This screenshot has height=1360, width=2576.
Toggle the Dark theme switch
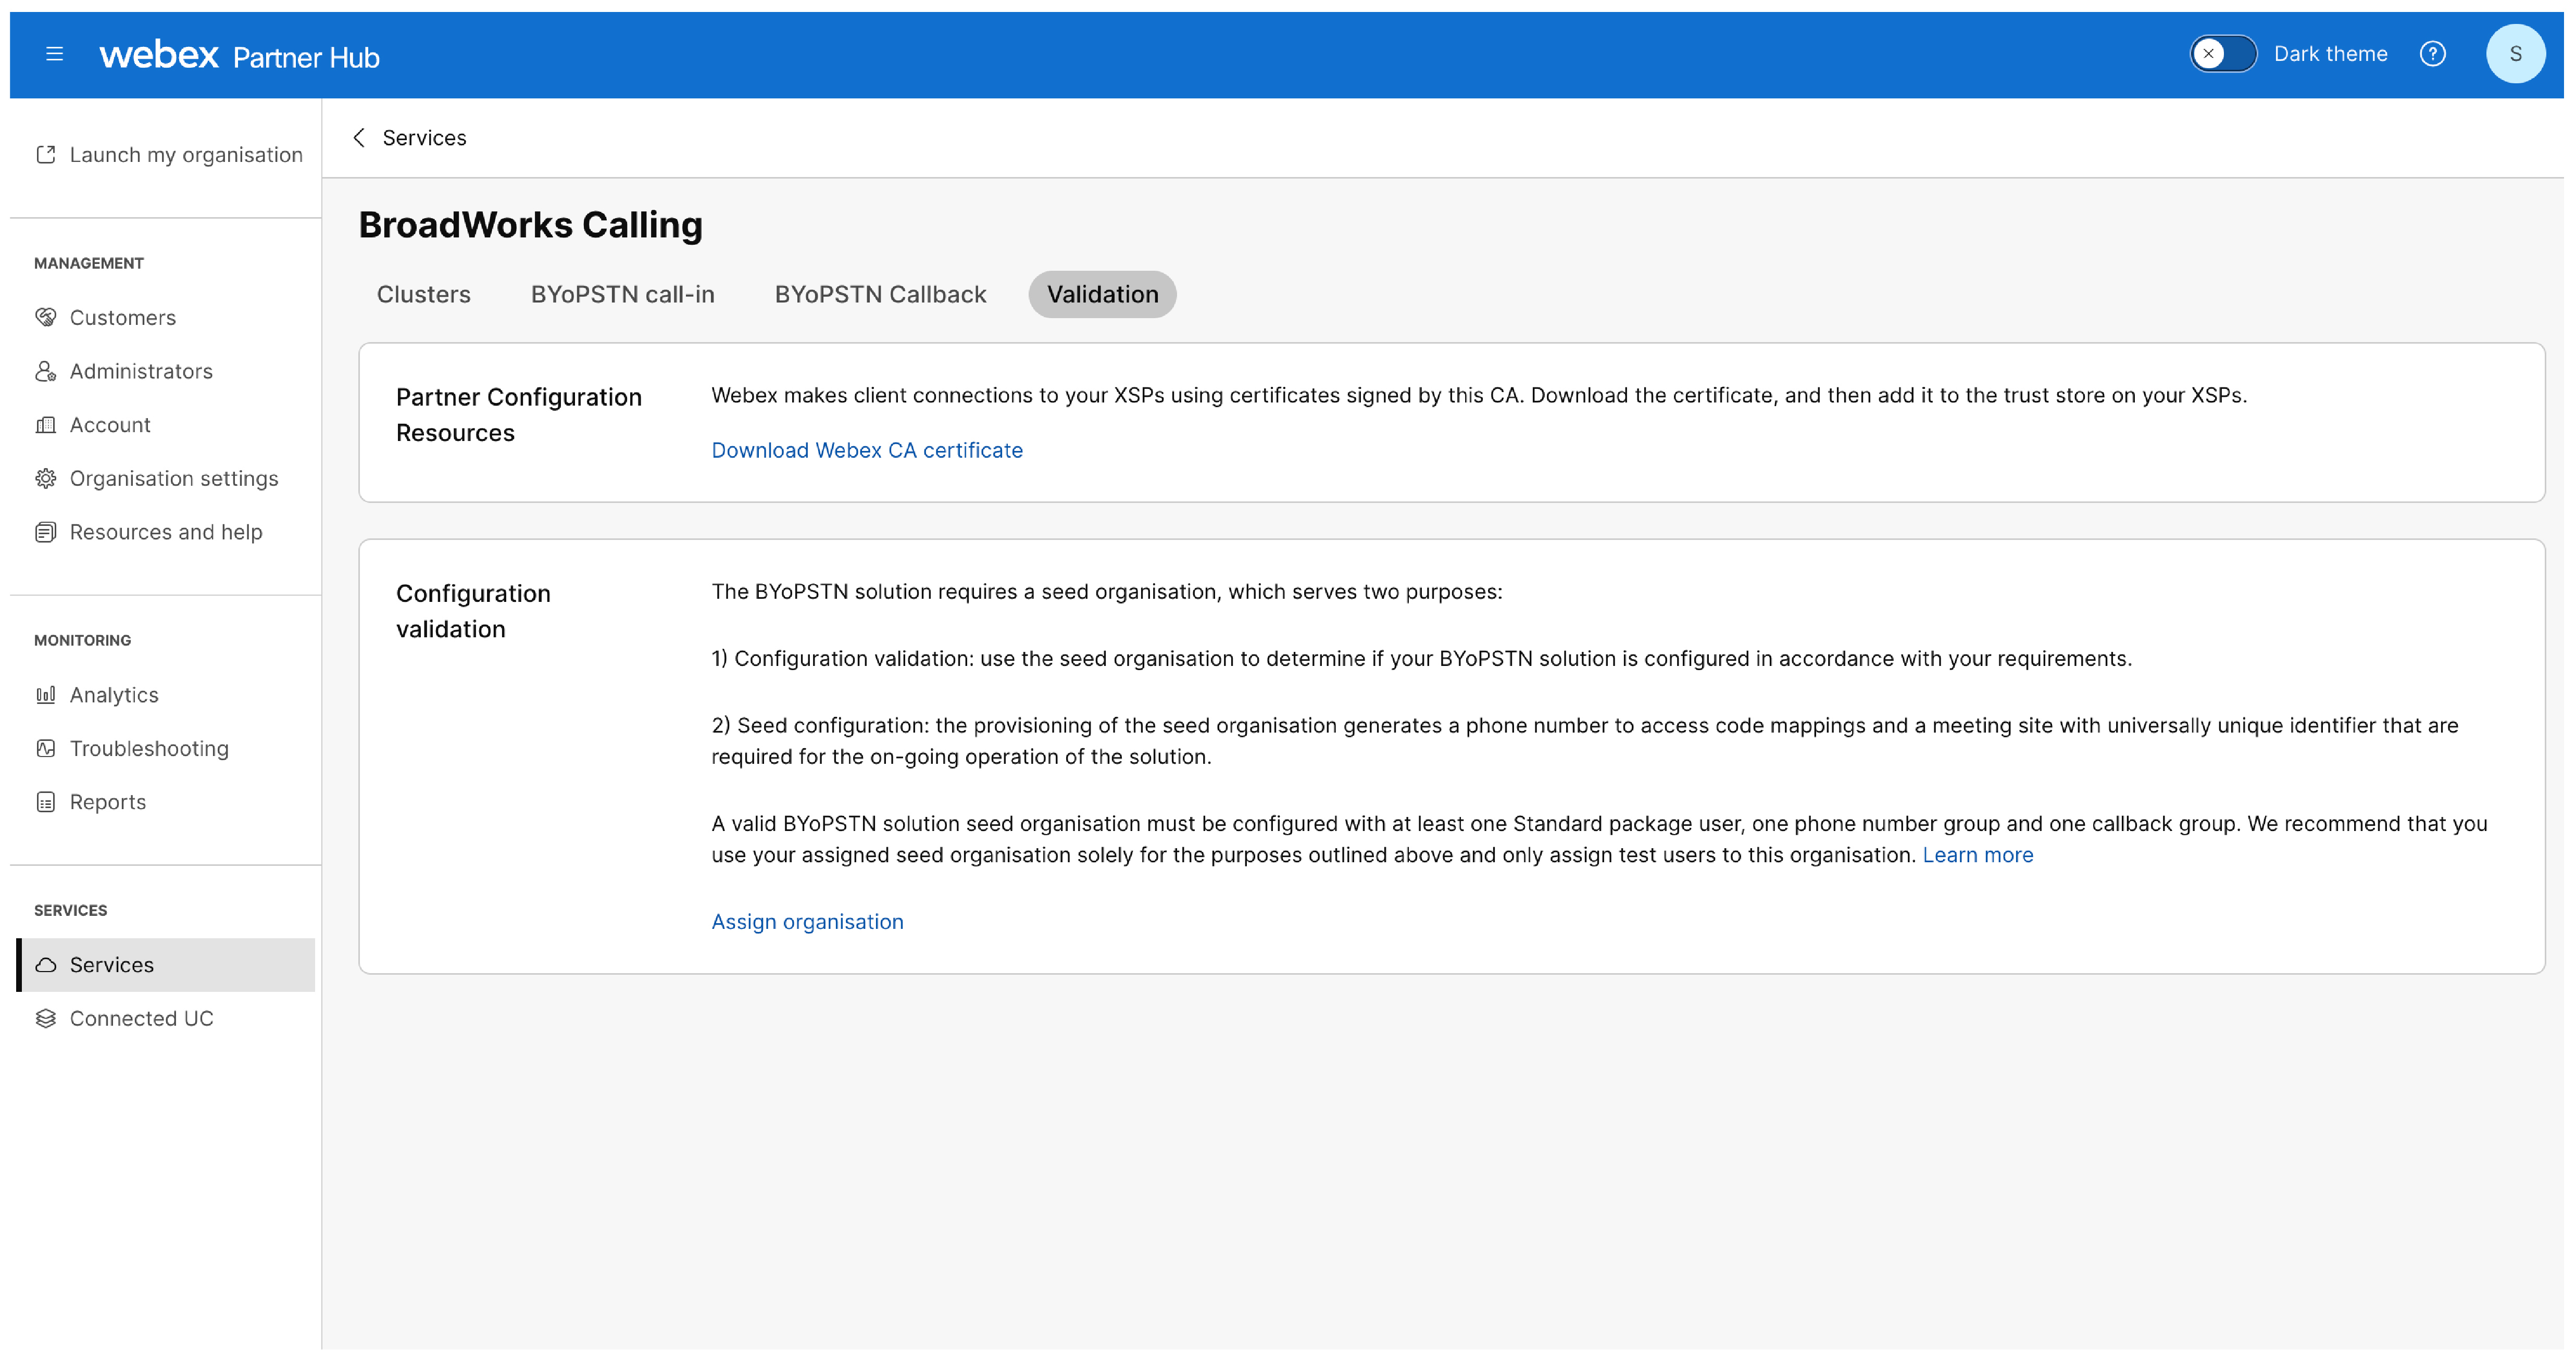pos(2222,54)
